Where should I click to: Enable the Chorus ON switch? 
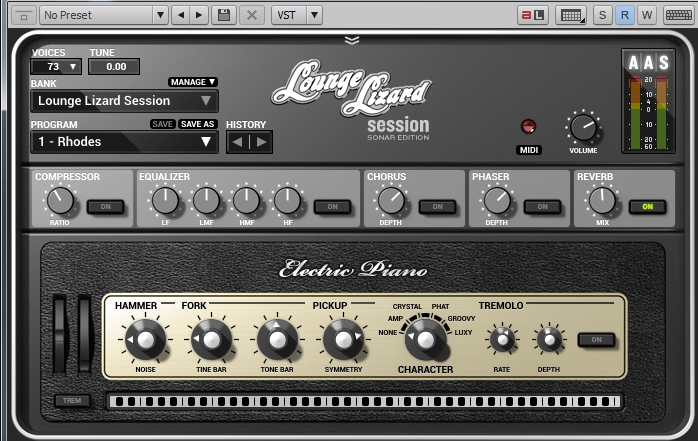pyautogui.click(x=438, y=207)
